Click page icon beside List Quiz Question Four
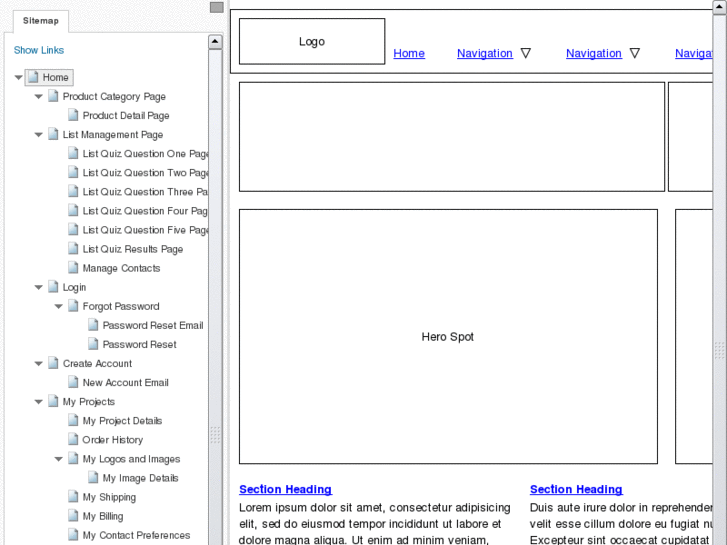The height and width of the screenshot is (545, 727). pyautogui.click(x=73, y=211)
